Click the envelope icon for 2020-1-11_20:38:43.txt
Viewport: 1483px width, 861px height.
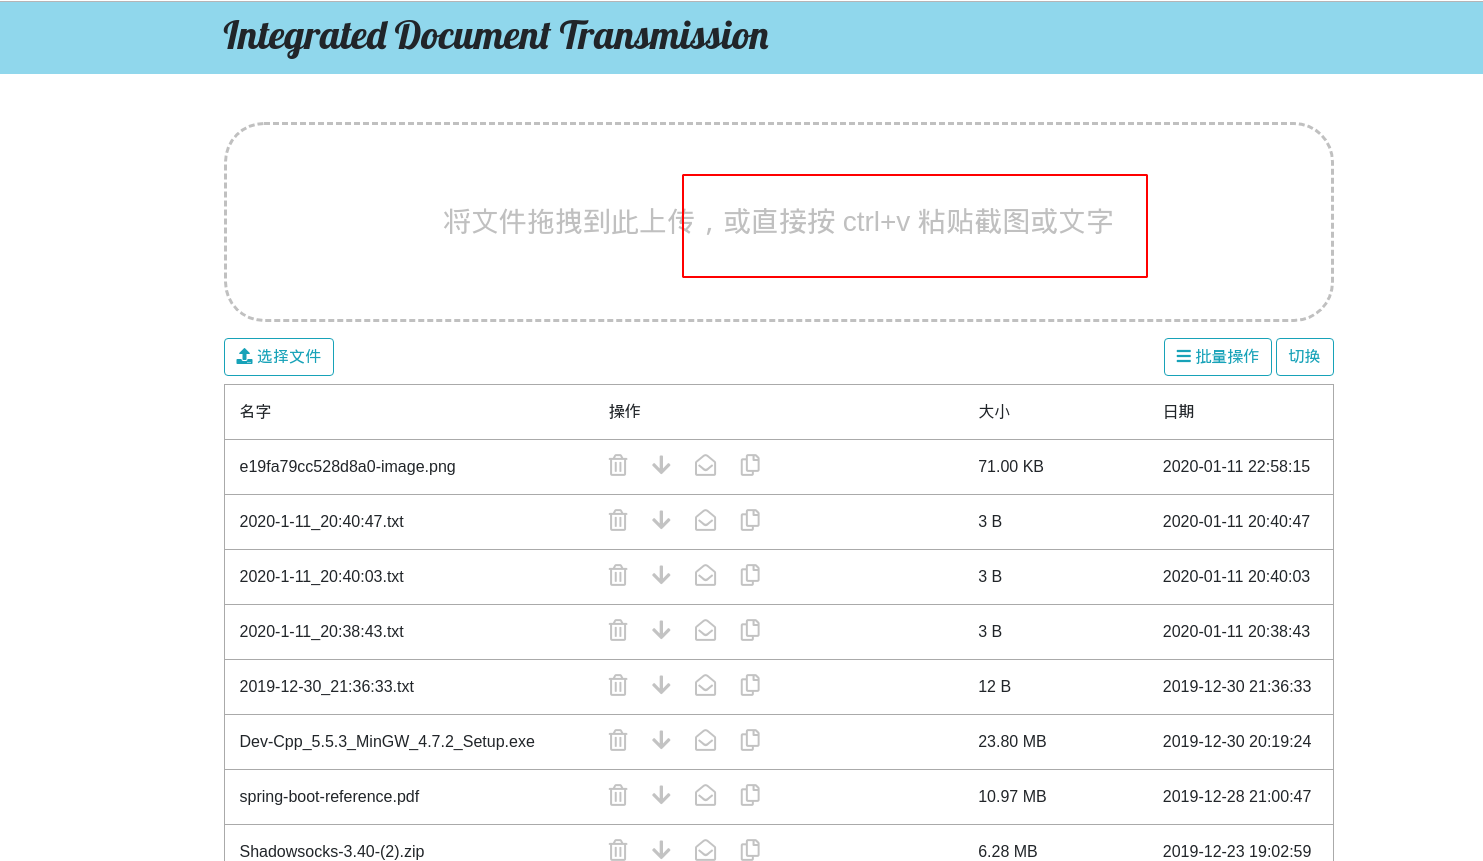click(705, 631)
